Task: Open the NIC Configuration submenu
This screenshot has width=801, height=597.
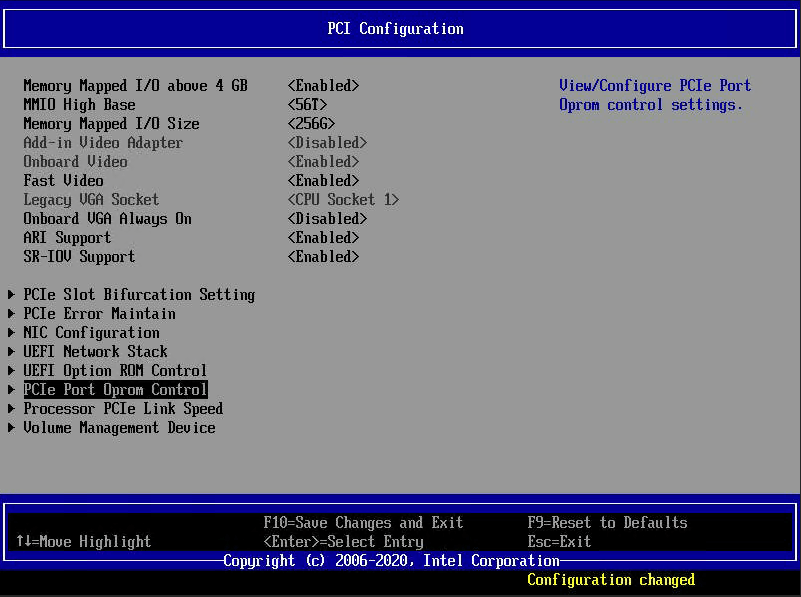Action: pyautogui.click(x=91, y=332)
